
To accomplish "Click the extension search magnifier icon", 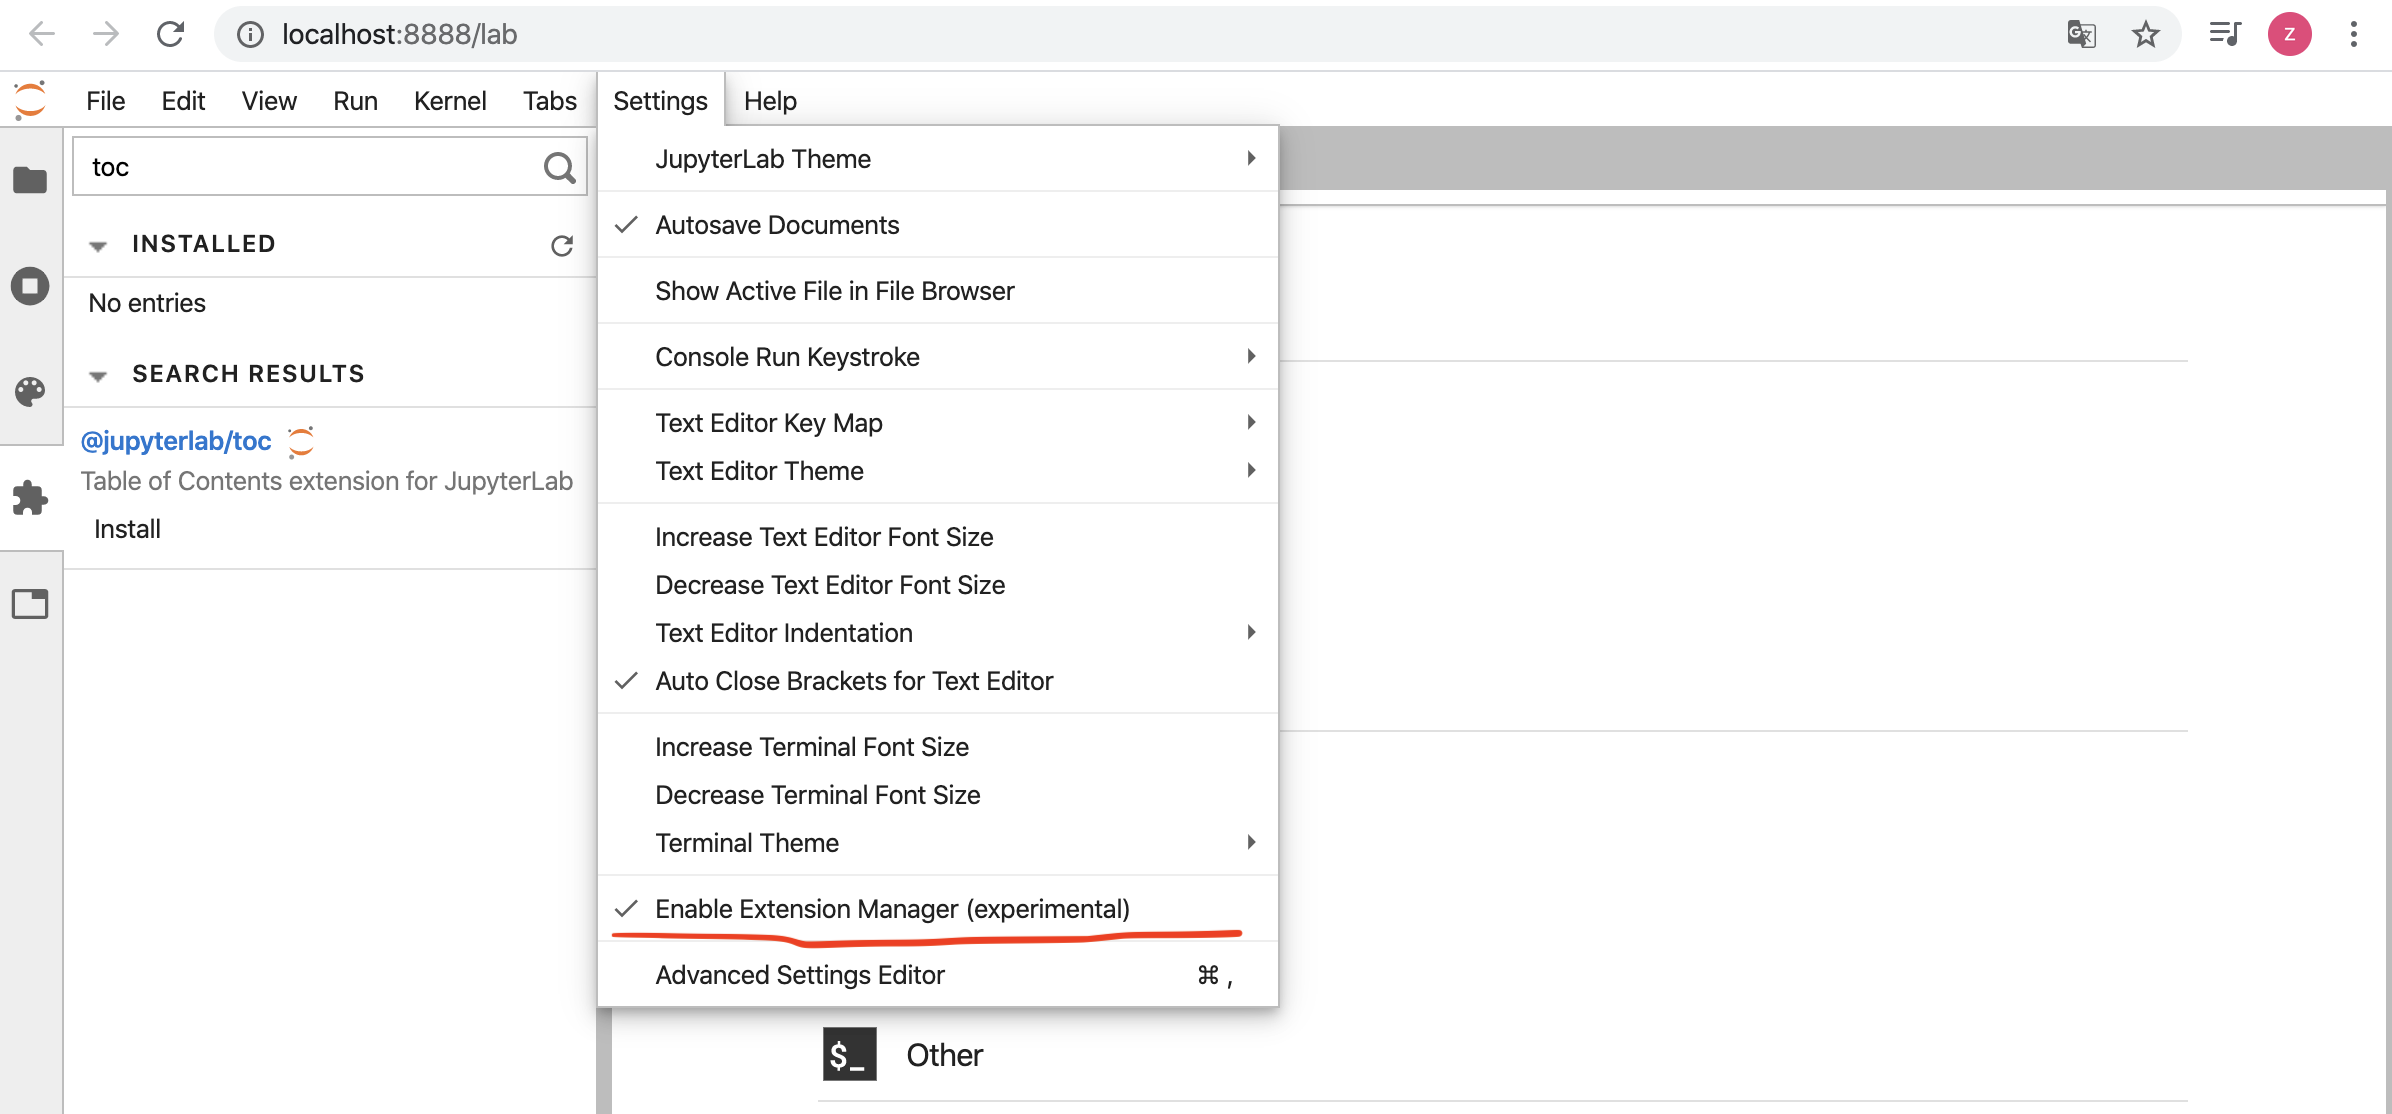I will (x=559, y=168).
